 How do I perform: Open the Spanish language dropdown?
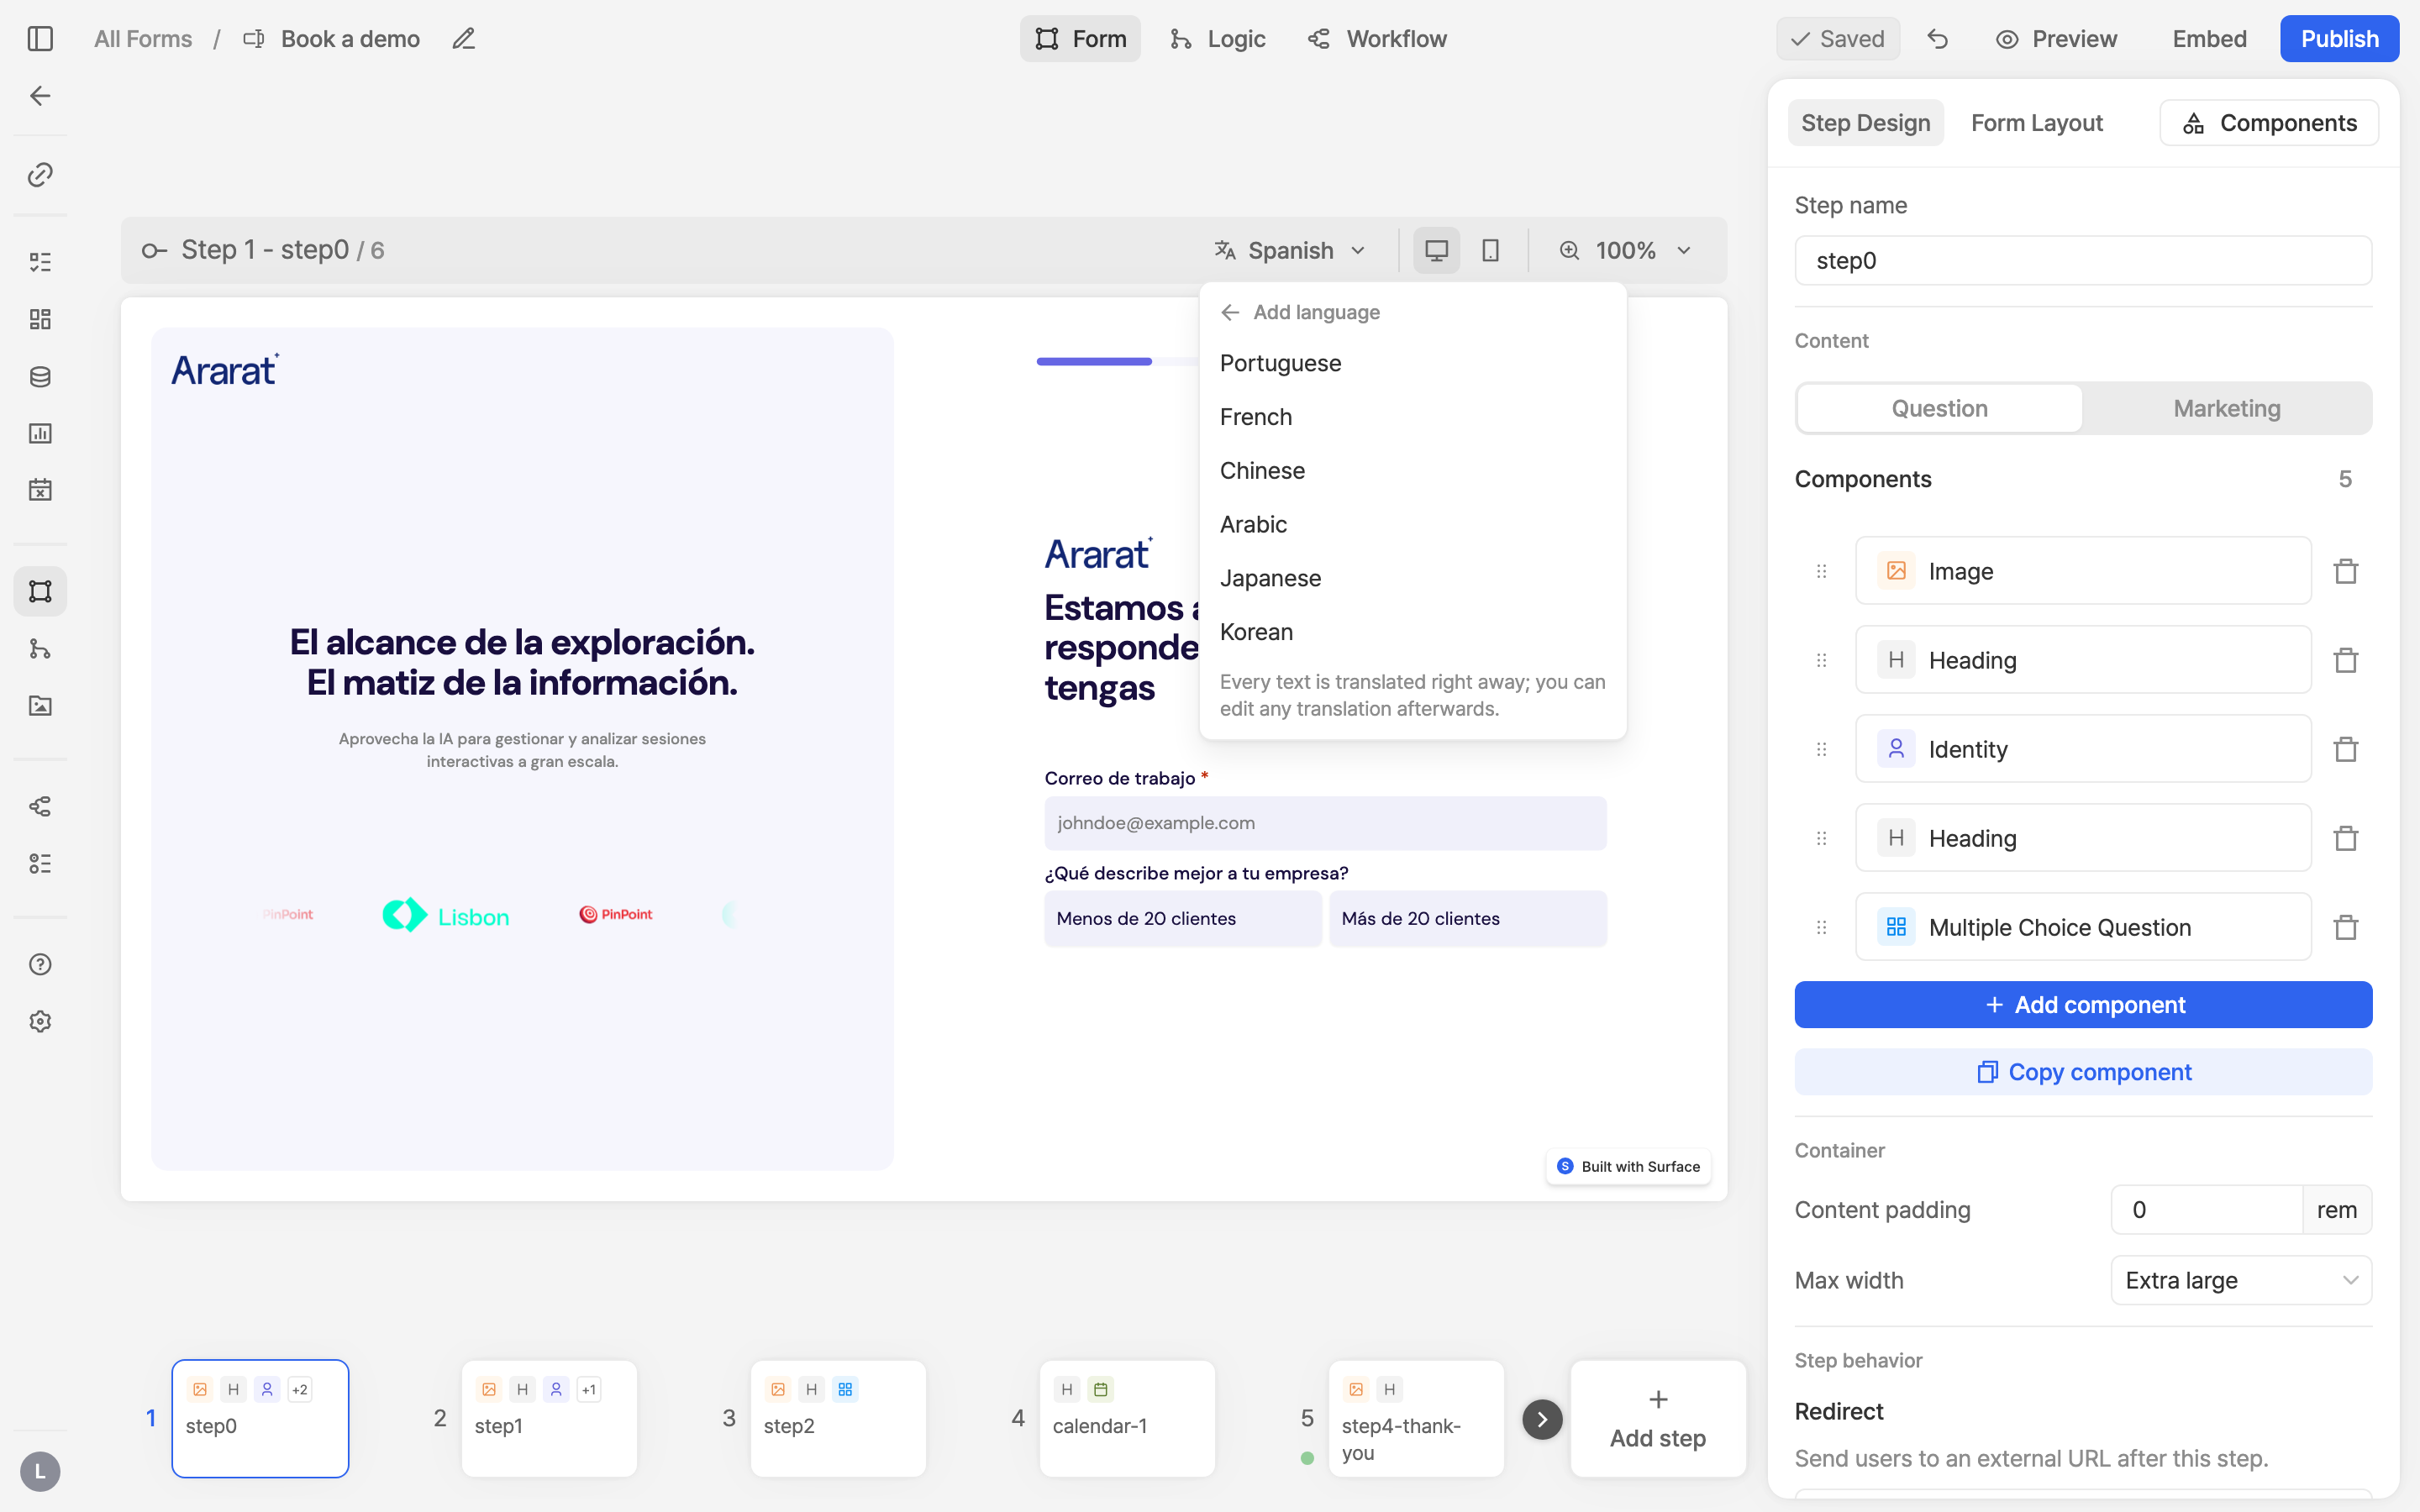click(x=1290, y=250)
